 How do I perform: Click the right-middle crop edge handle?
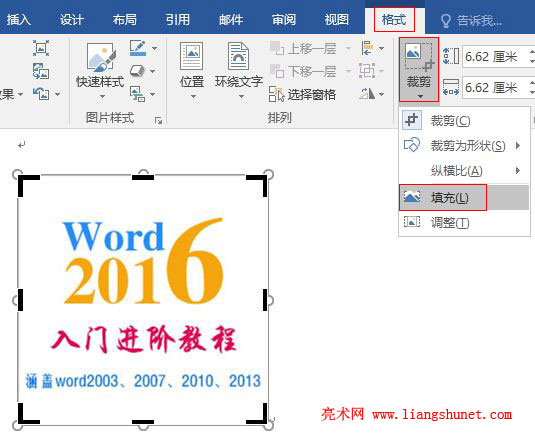click(265, 300)
